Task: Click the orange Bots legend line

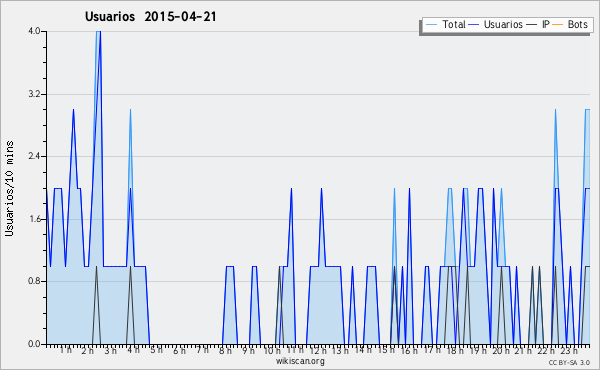Action: pos(558,25)
